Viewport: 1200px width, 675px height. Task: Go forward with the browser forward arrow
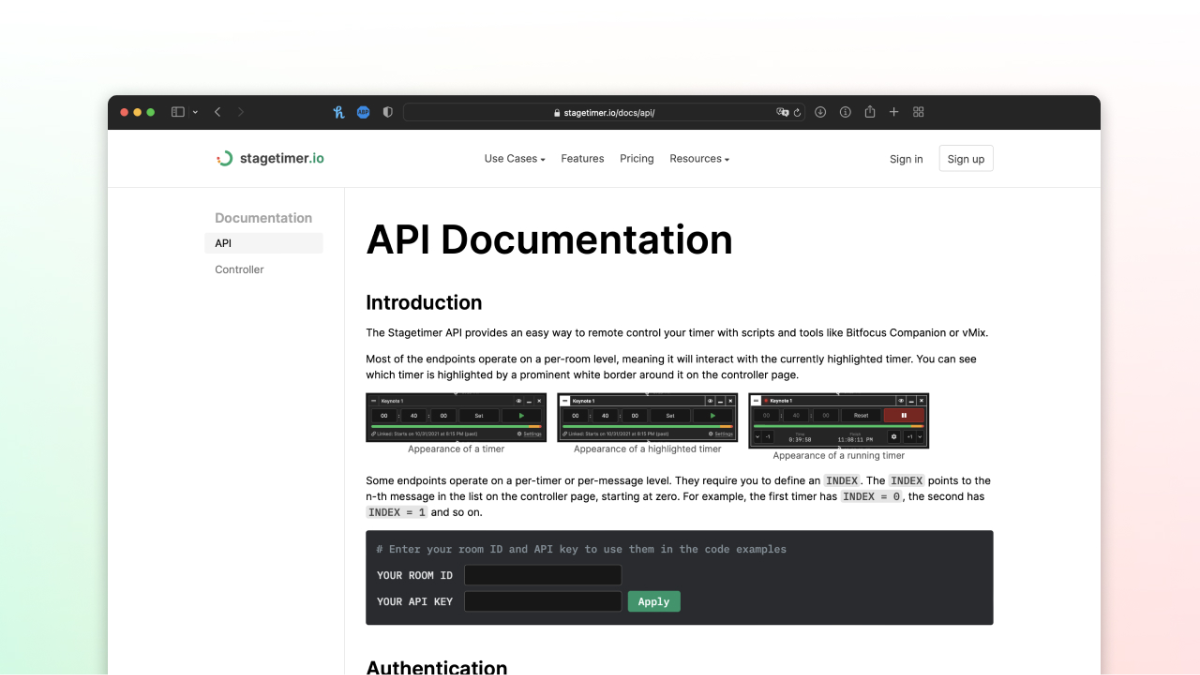[x=241, y=112]
